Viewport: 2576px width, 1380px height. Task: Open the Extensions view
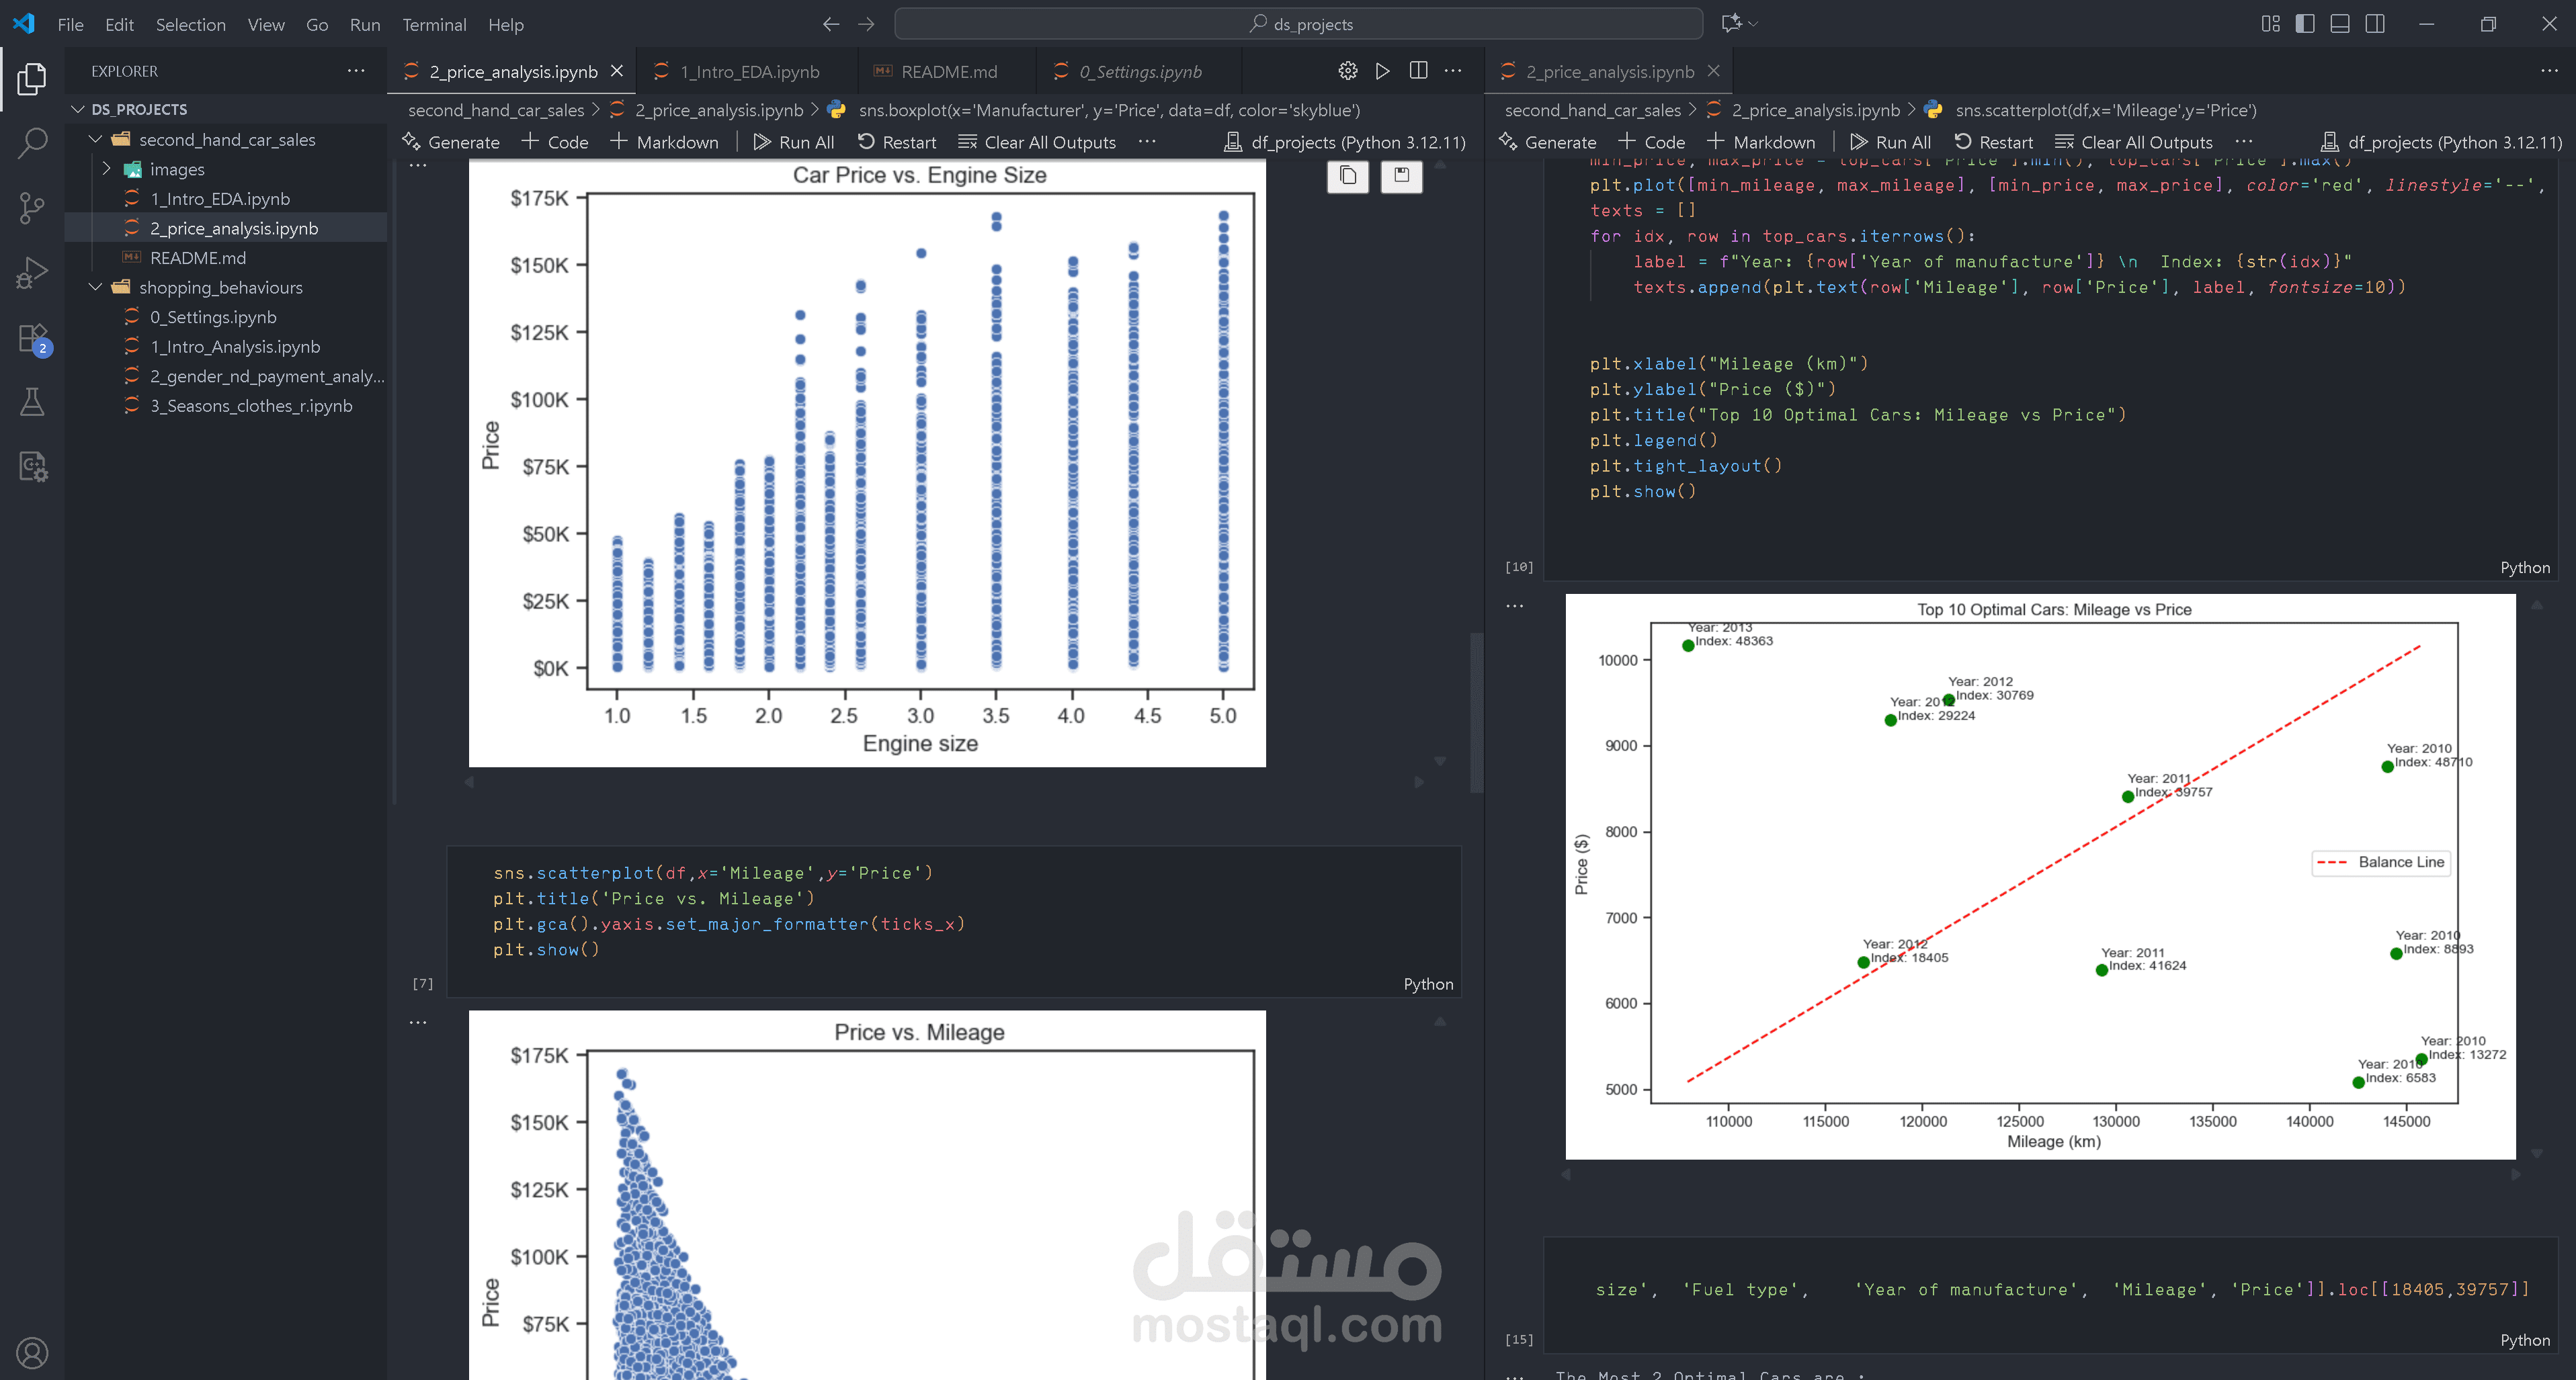(32, 338)
